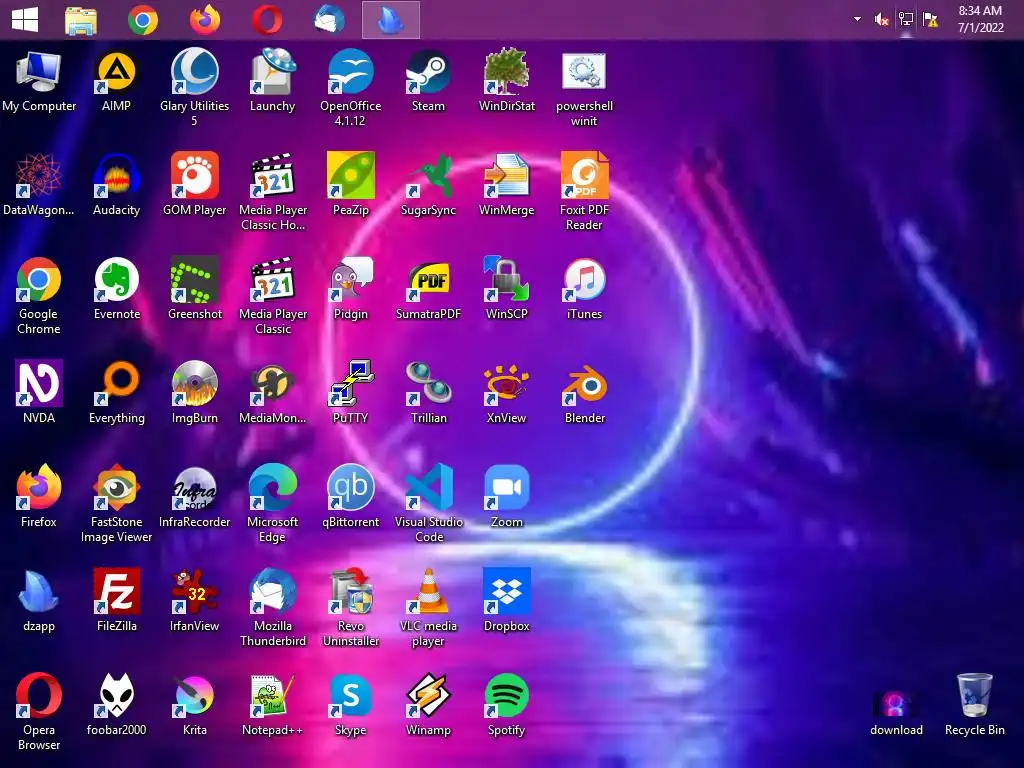This screenshot has width=1024, height=768.
Task: Open the Zoom desktop shortcut
Action: 507,488
